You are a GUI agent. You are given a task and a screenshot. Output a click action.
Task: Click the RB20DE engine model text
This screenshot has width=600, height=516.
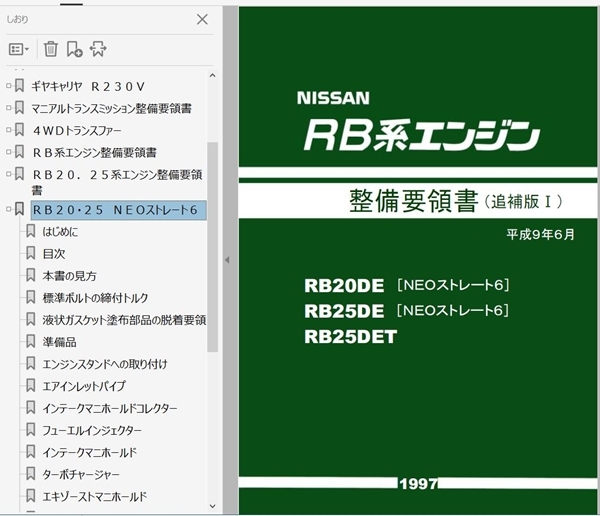click(344, 286)
